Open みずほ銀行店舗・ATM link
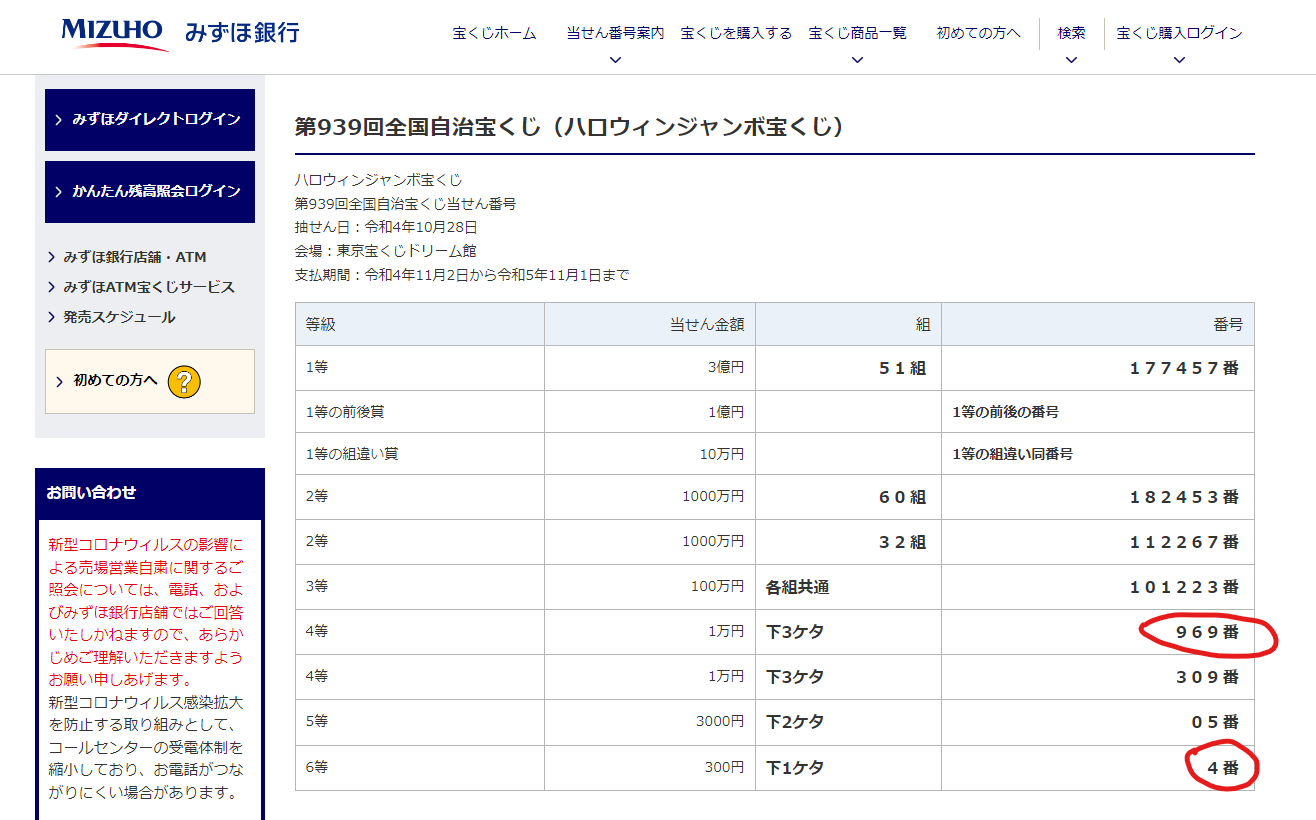1316x820 pixels. 134,257
